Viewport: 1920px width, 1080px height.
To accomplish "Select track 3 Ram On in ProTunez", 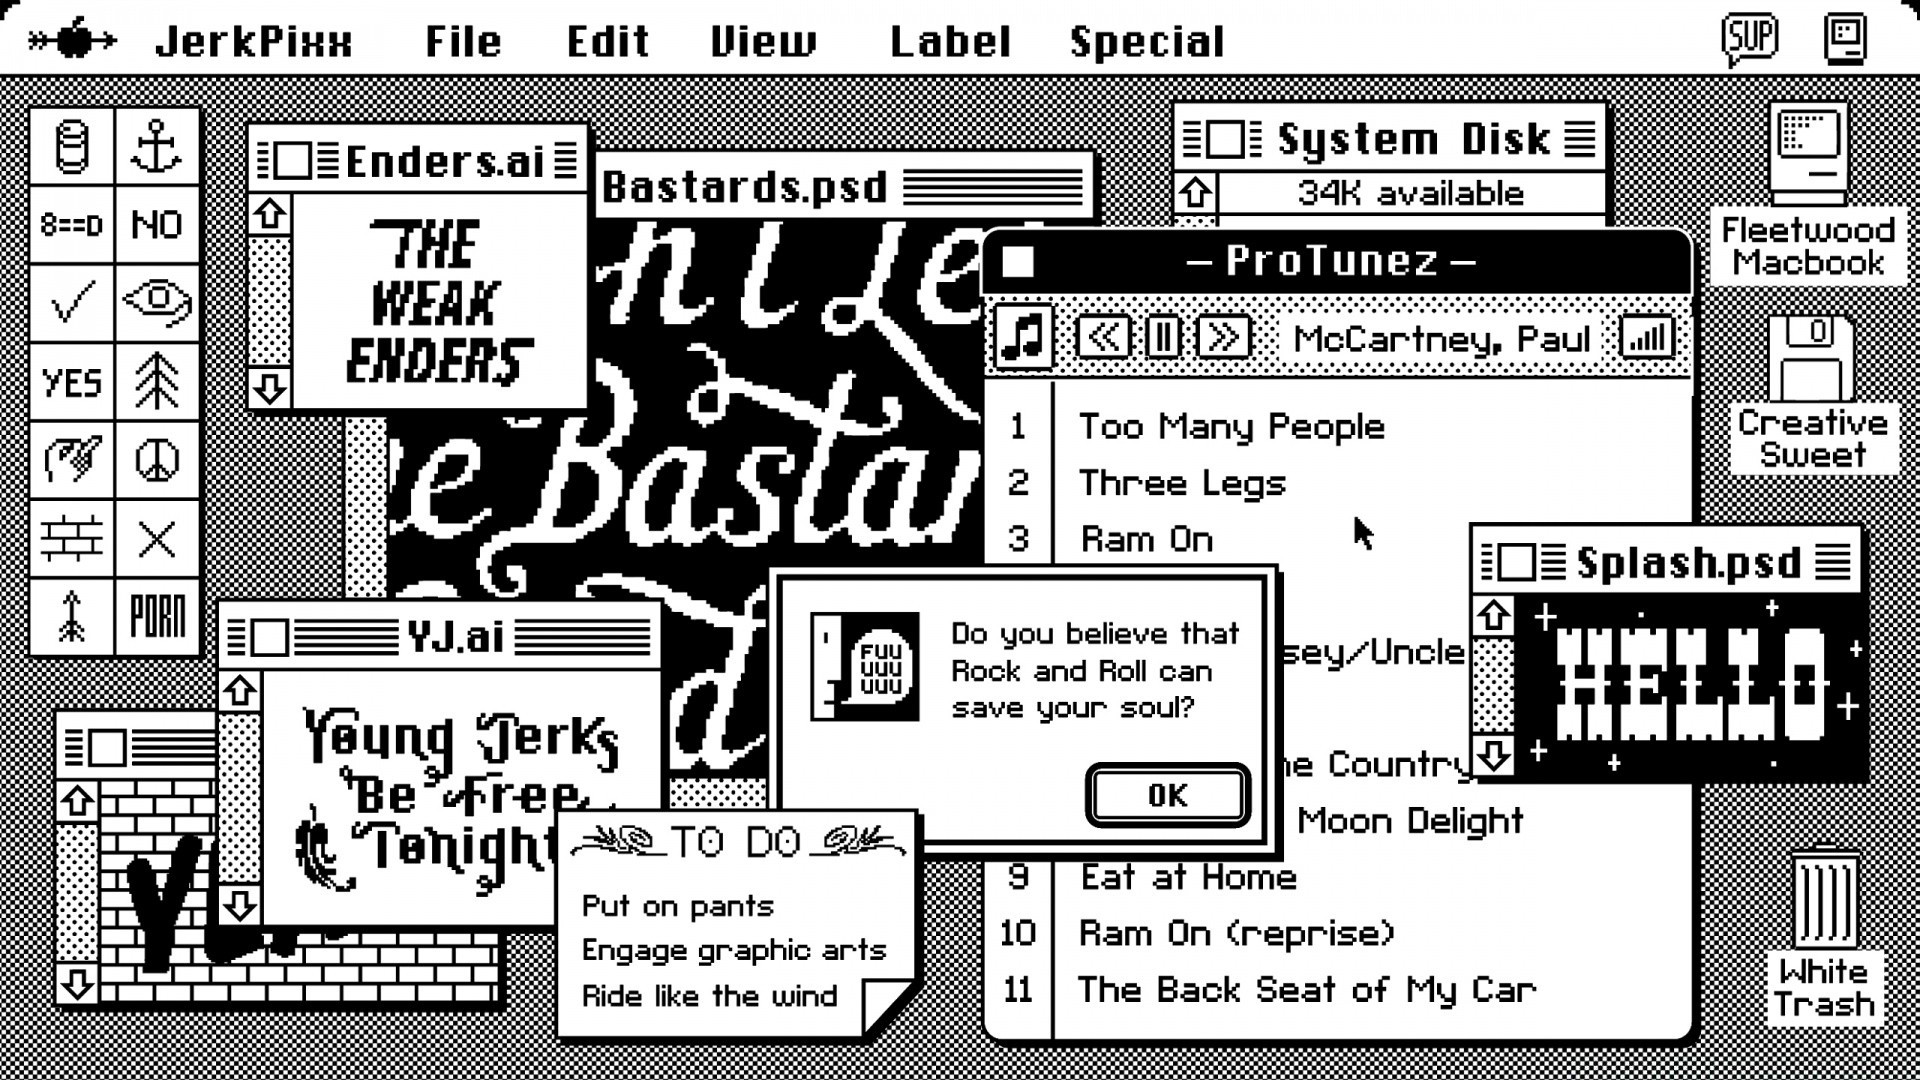I will coord(1145,539).
